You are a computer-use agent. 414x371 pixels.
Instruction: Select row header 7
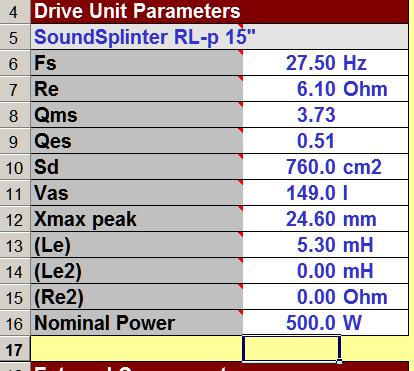click(15, 89)
